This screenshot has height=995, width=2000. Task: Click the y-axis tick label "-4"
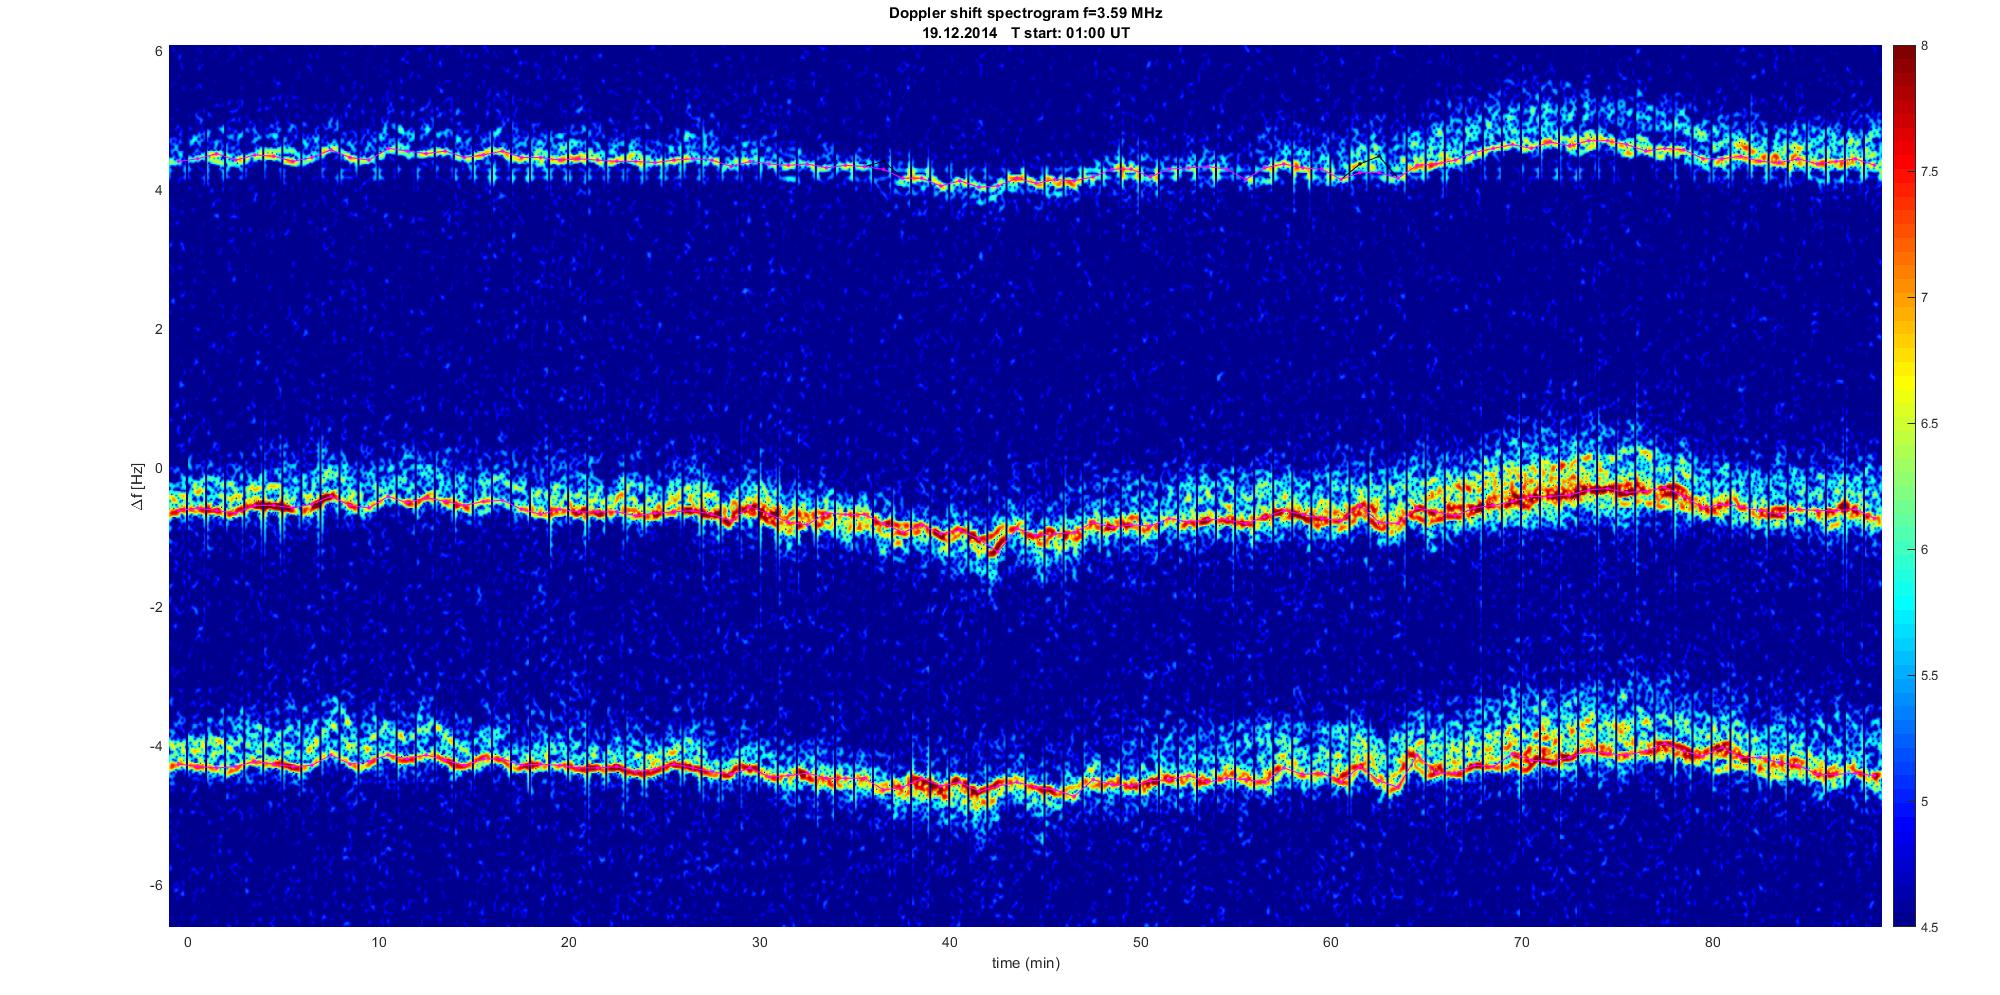tap(156, 746)
